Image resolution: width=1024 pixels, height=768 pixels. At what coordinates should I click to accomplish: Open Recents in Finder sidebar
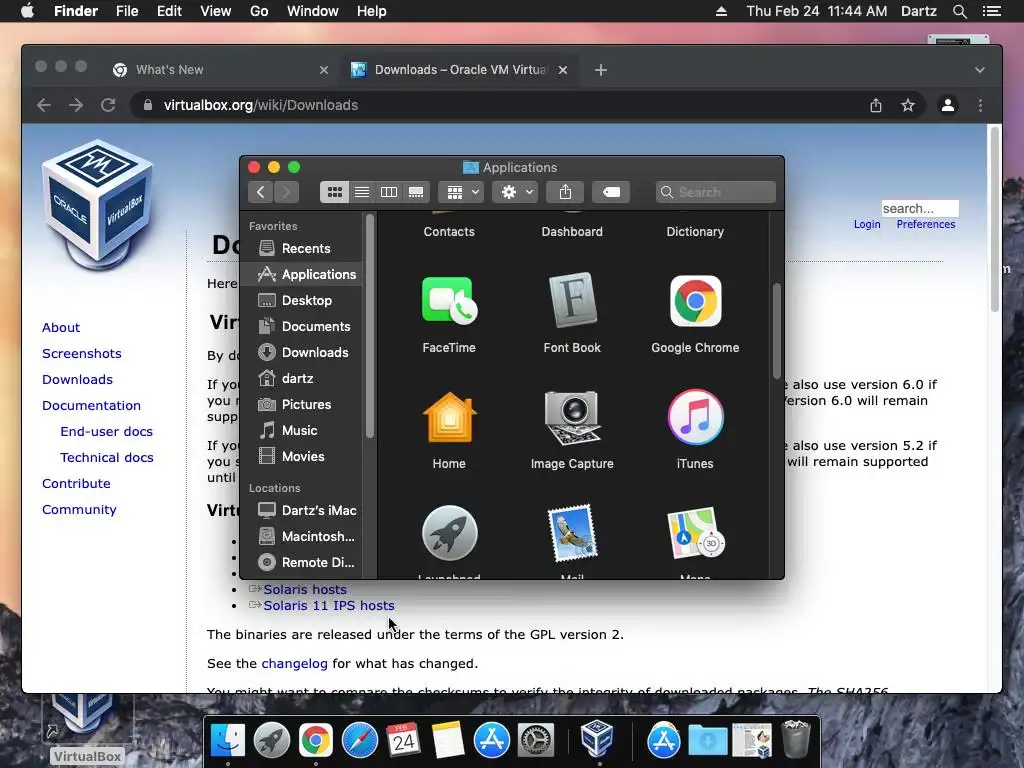[x=301, y=248]
